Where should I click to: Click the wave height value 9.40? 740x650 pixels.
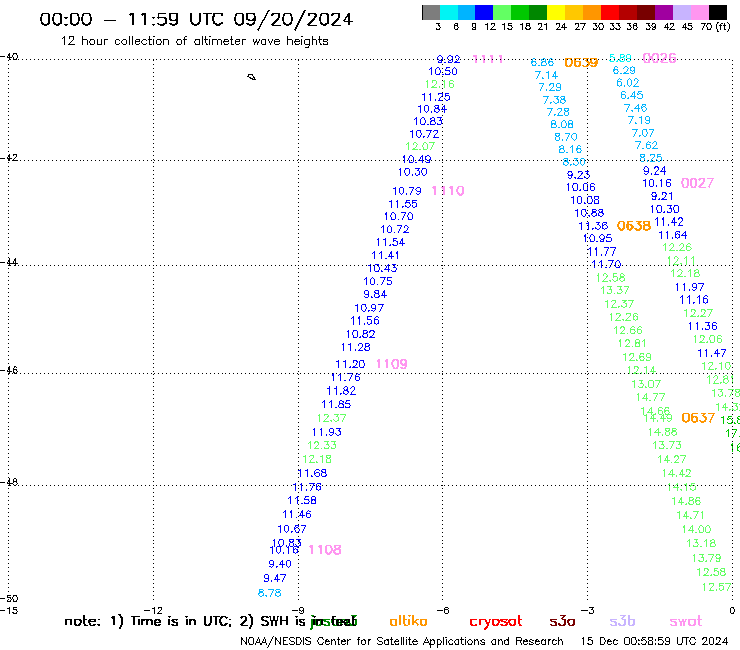click(280, 564)
